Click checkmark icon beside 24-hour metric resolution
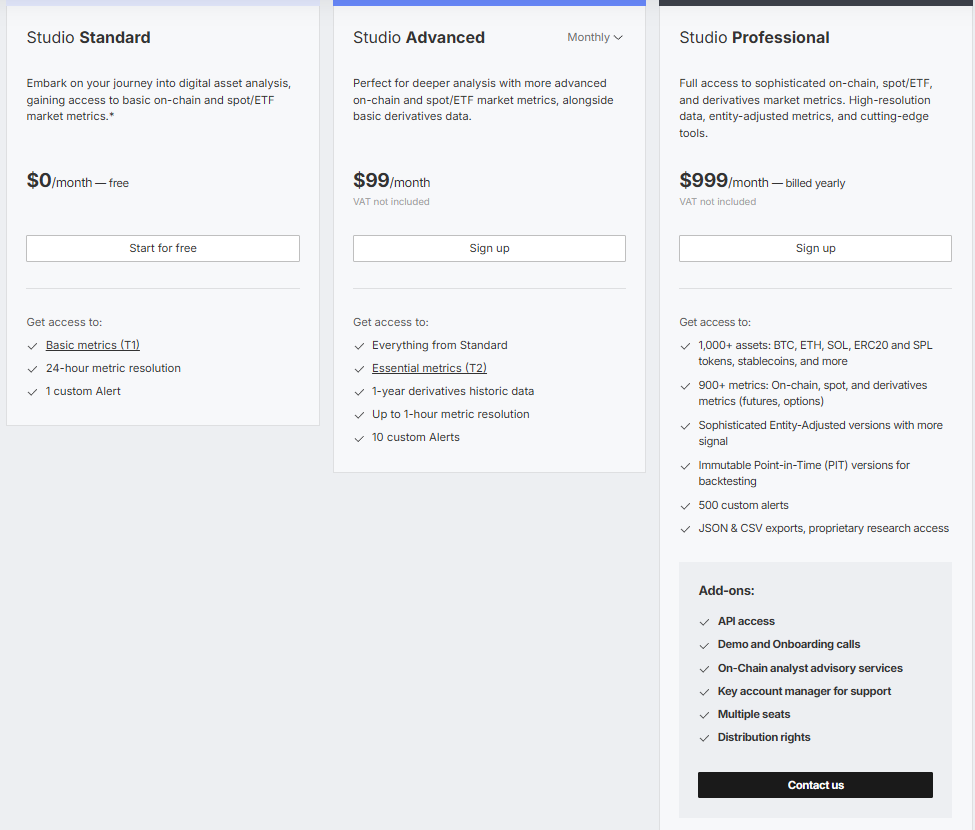The image size is (975, 830). [33, 369]
